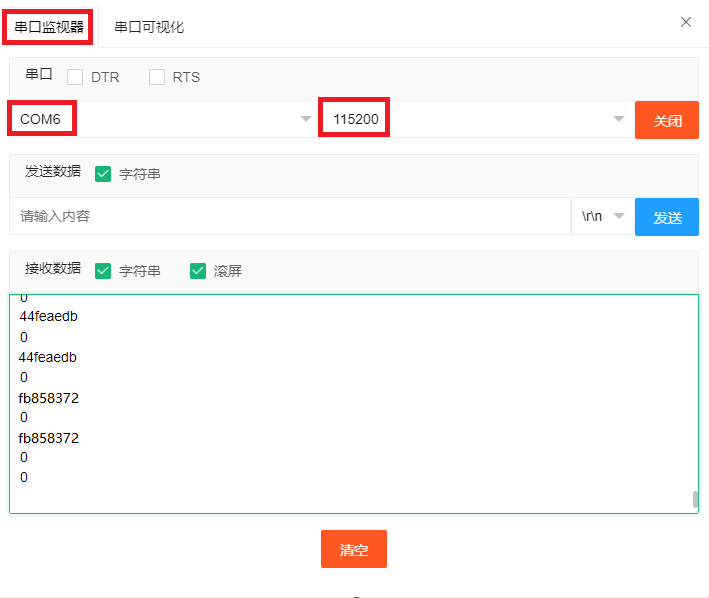709x598 pixels.
Task: Enable the DTR checkbox
Action: click(x=75, y=77)
